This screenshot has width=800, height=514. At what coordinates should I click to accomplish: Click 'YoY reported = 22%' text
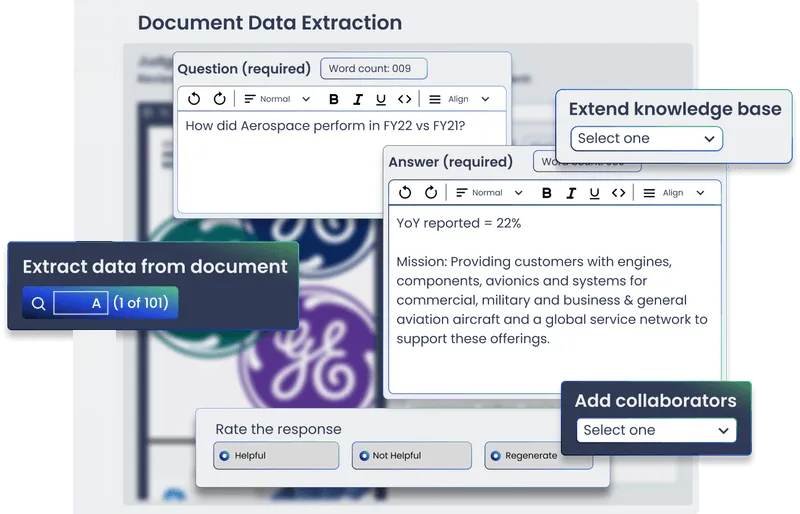point(459,223)
